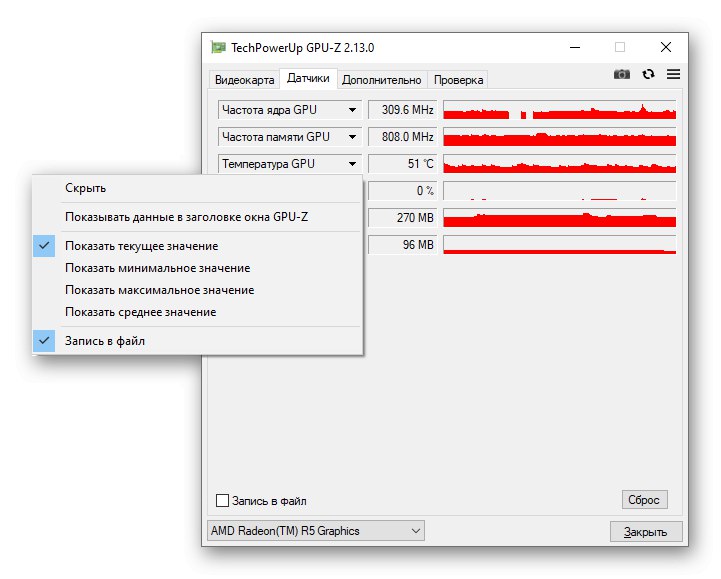Open the hamburger menu icon
Viewport: 721px width, 579px height.
[x=673, y=74]
